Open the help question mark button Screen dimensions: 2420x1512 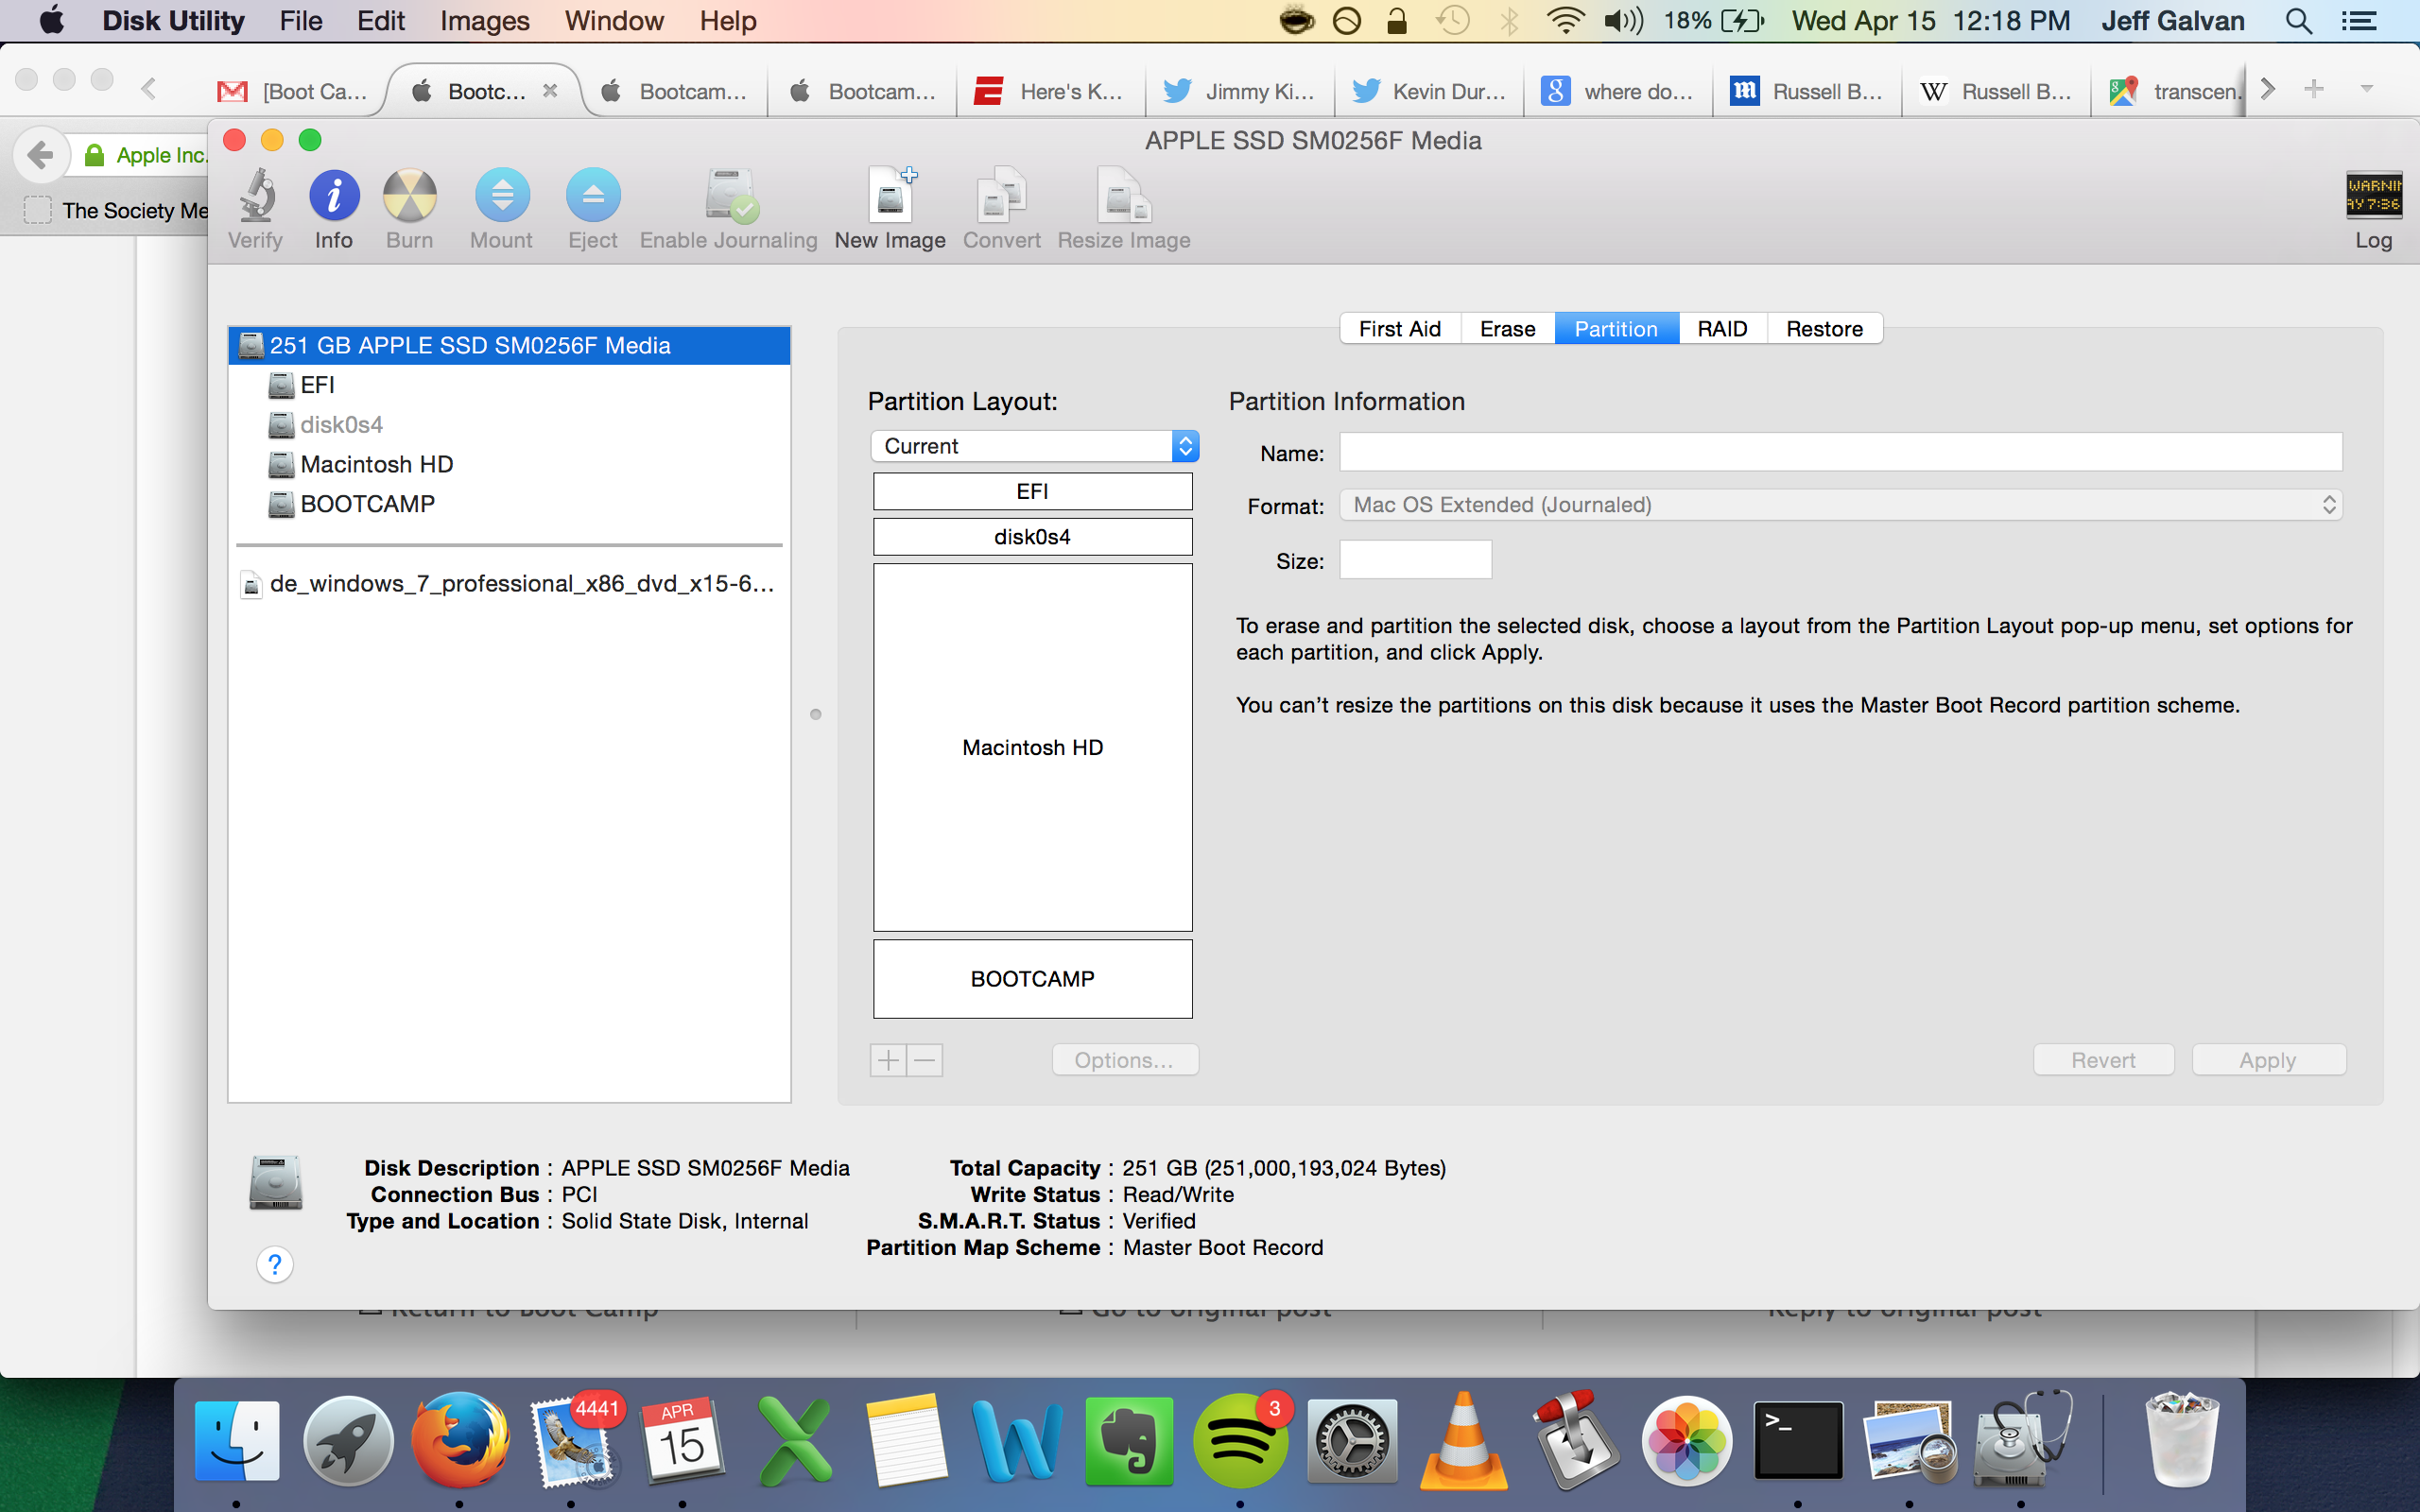[x=275, y=1265]
